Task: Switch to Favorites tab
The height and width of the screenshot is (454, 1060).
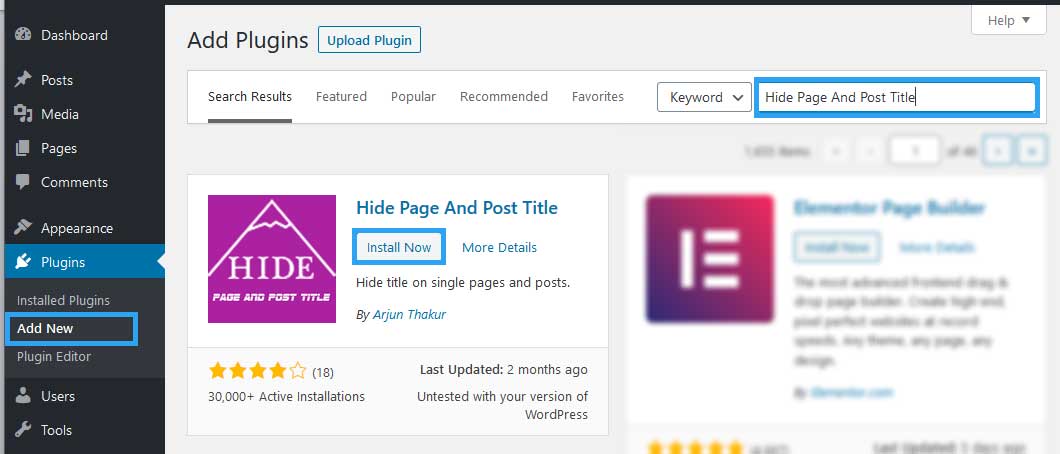Action: 598,97
